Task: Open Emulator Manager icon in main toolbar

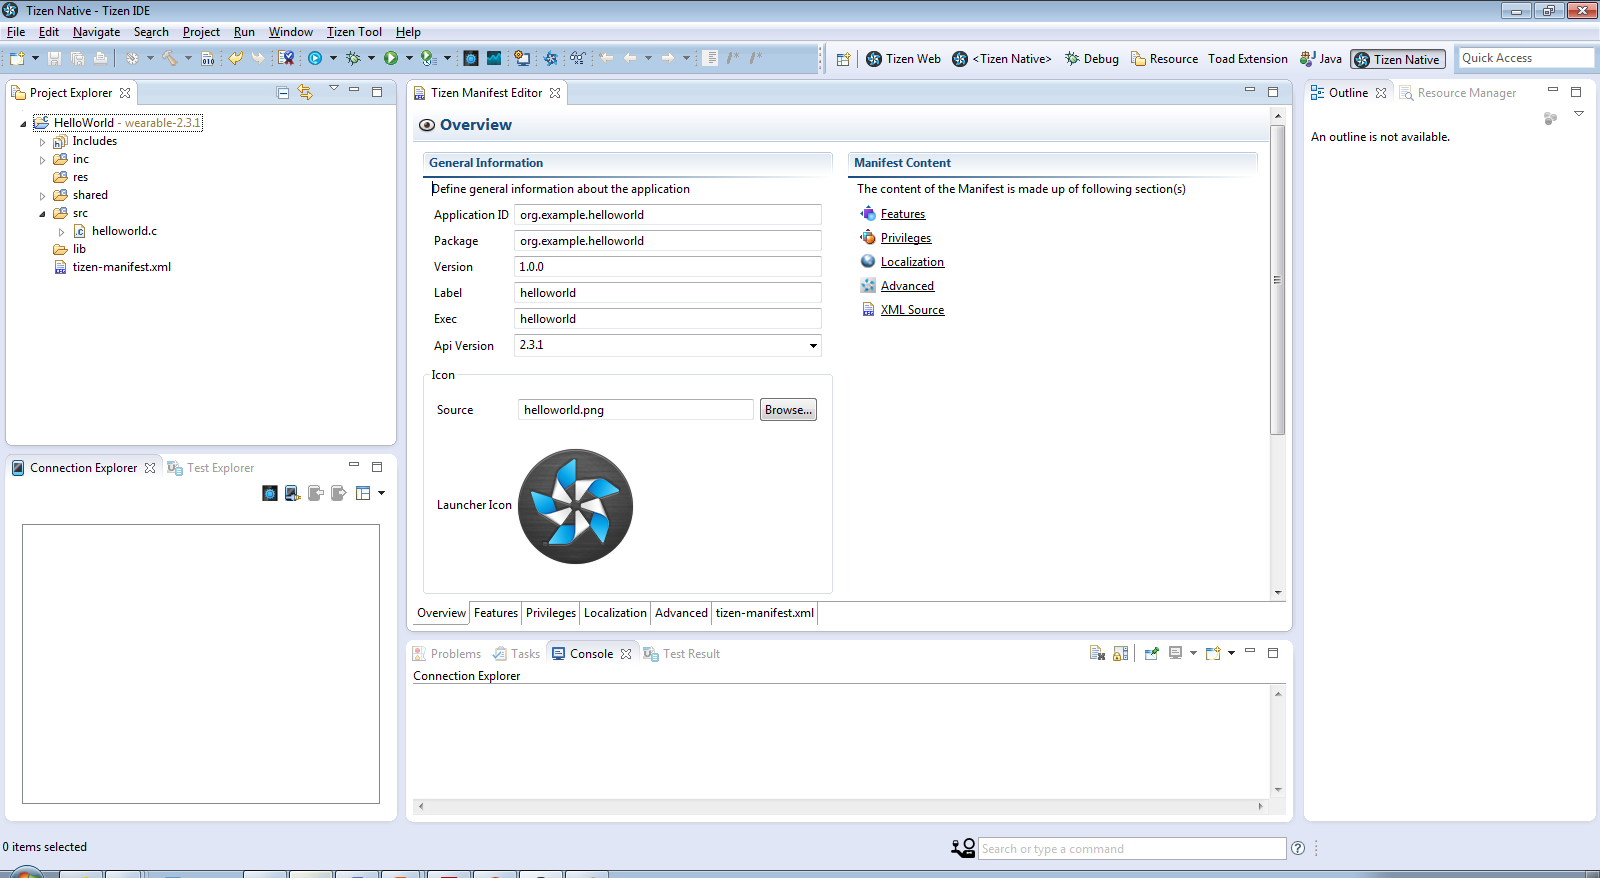Action: tap(470, 58)
